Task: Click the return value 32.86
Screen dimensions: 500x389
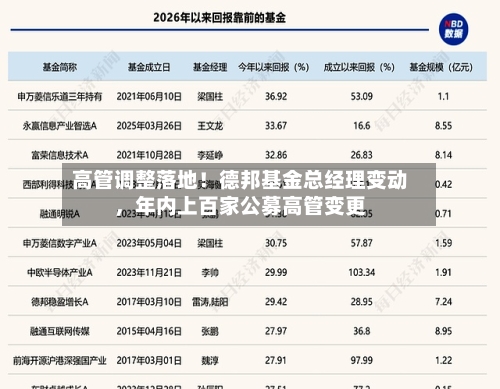Action: coord(276,155)
